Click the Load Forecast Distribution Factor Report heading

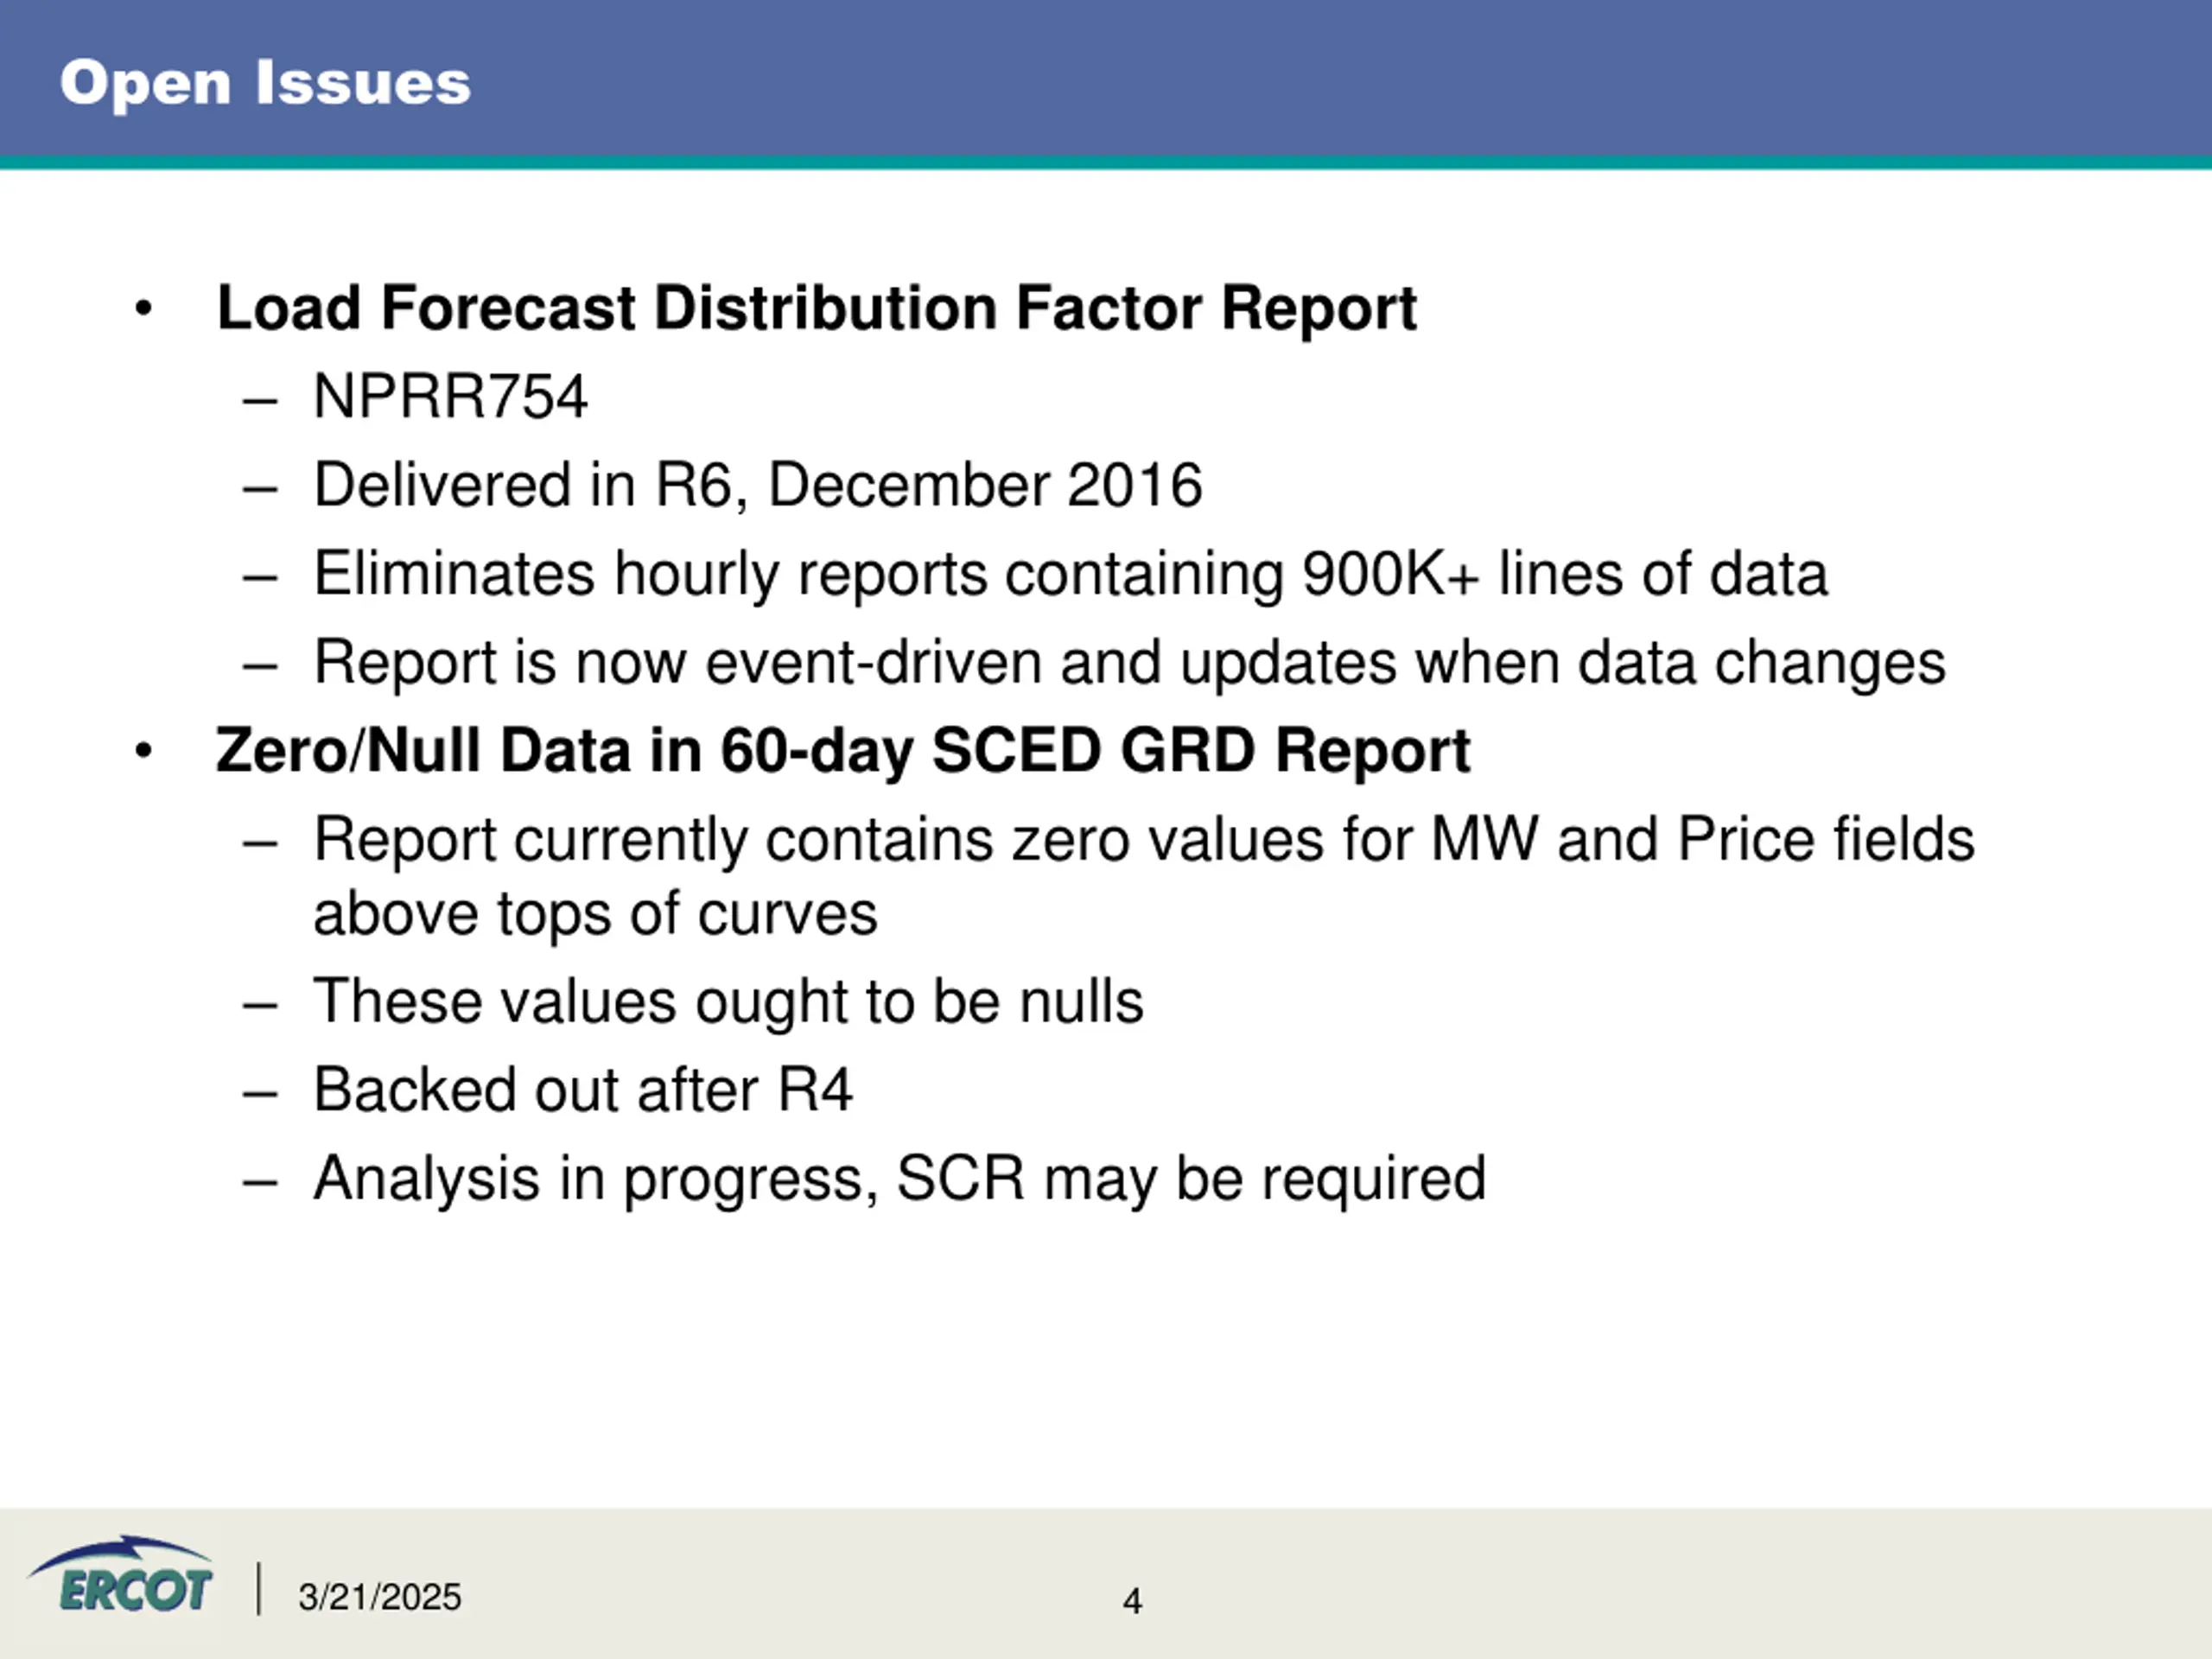[816, 307]
